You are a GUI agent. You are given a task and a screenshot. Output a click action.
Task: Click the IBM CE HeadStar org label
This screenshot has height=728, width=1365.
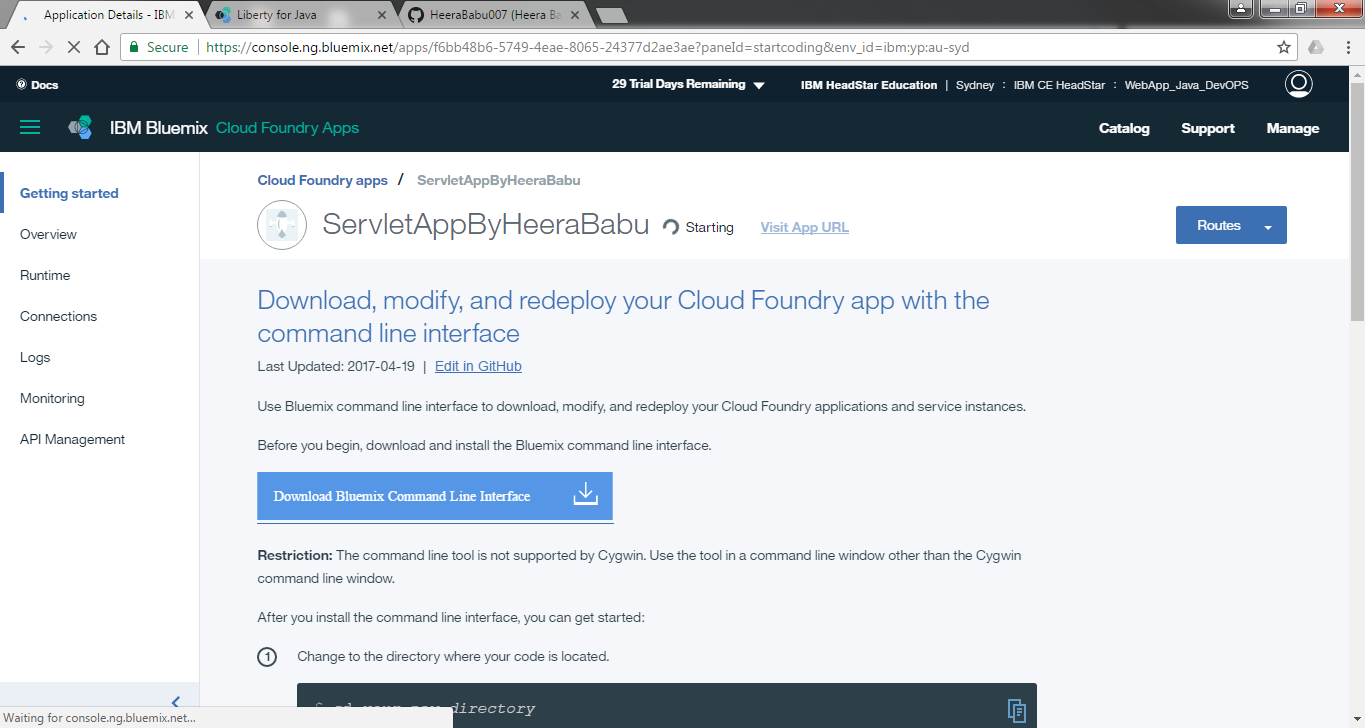(1059, 85)
